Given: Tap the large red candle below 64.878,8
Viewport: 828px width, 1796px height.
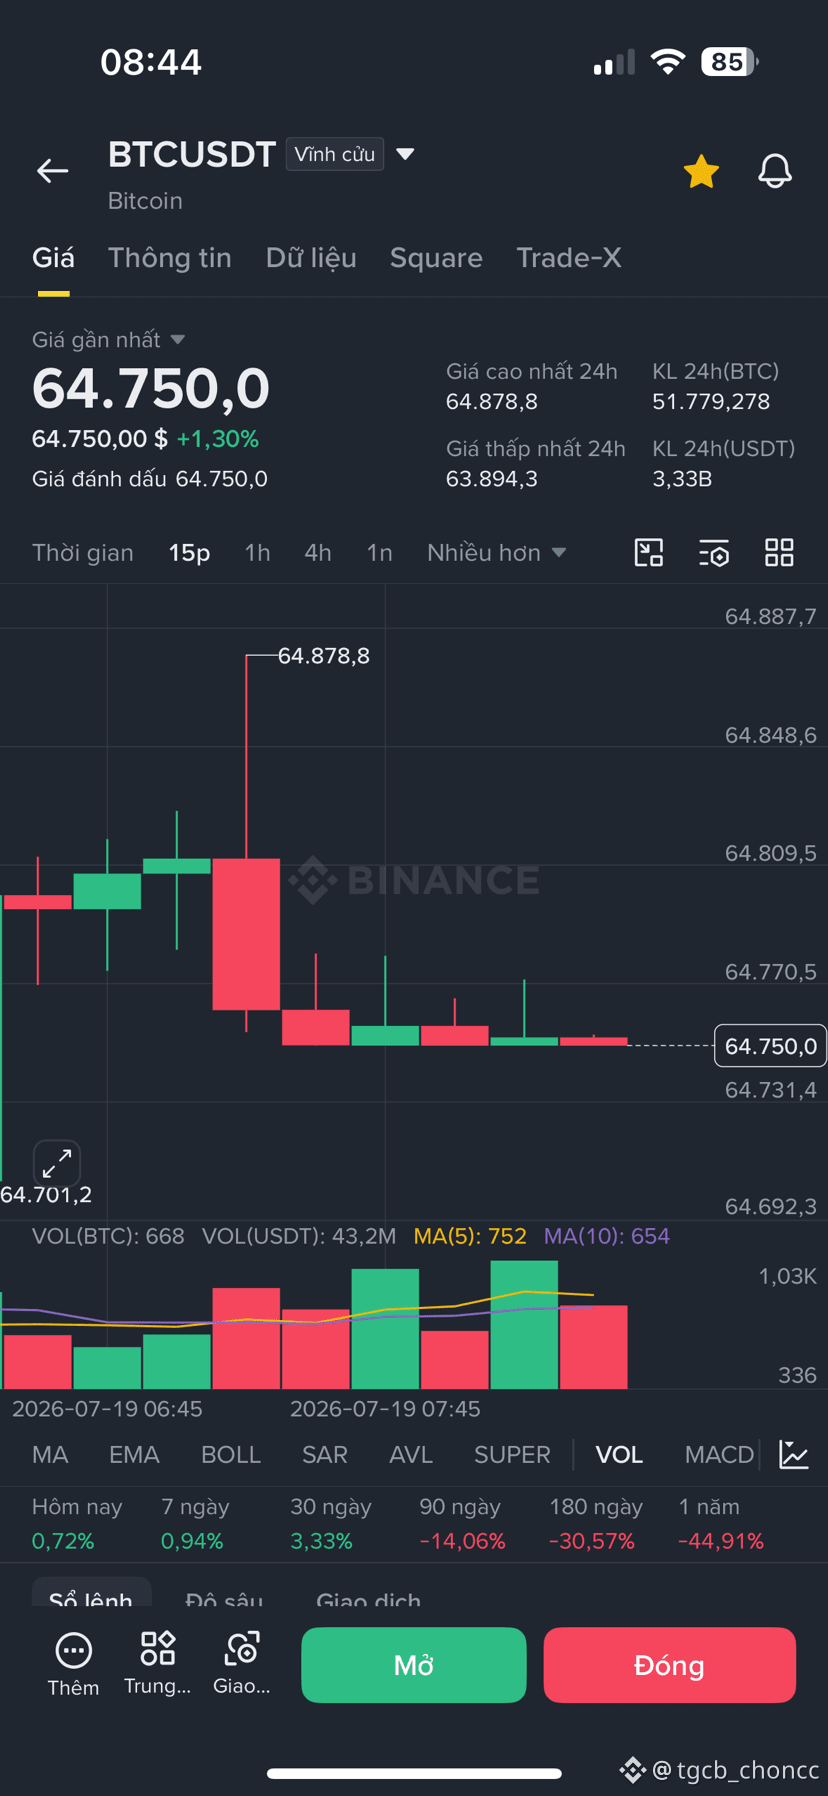Looking at the screenshot, I should [246, 934].
